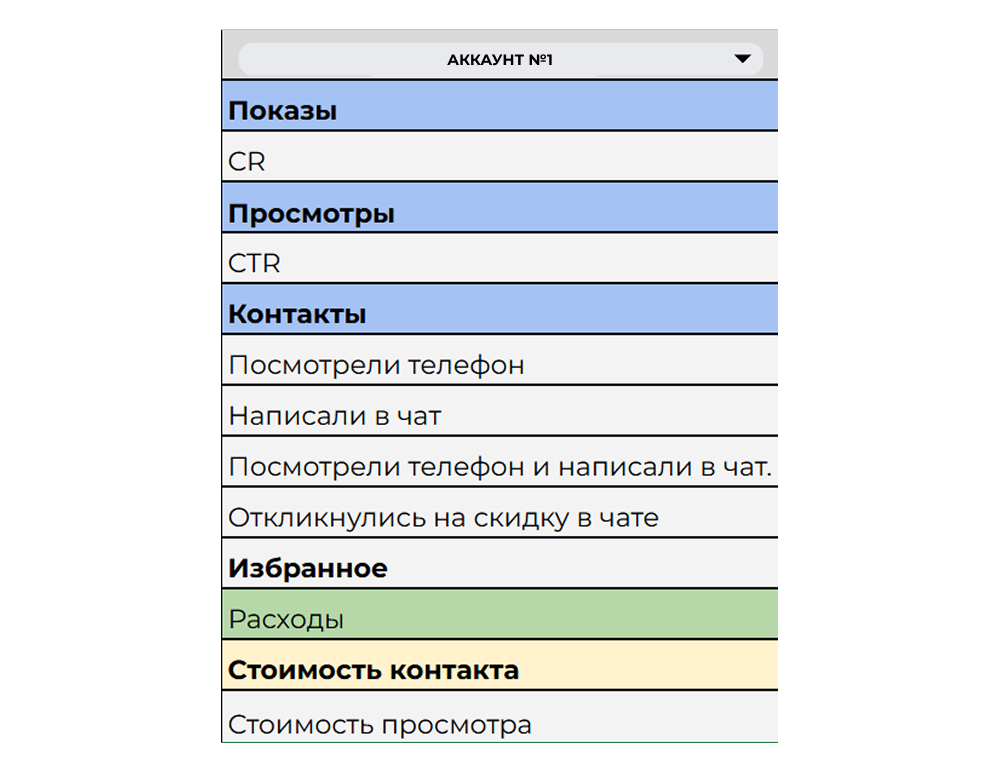Select the account name field at the top
This screenshot has height=771, width=1000.
point(500,58)
